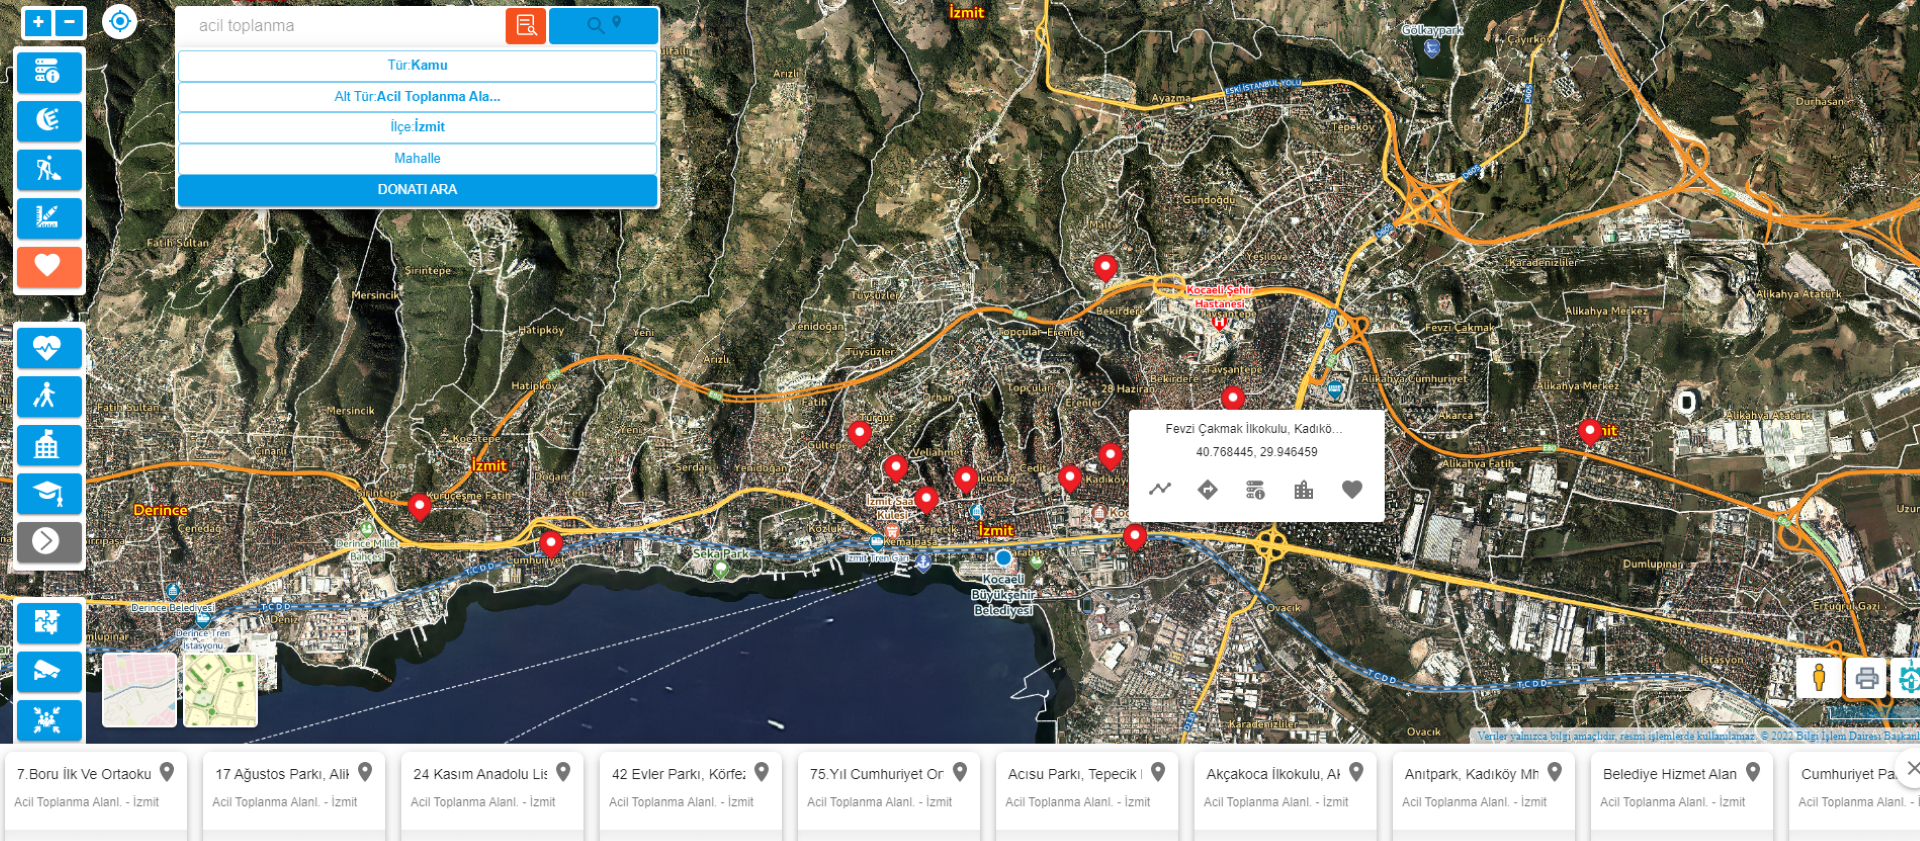Viewport: 1920px width, 841px height.
Task: Activate the yellow street view pegman
Action: (x=1819, y=678)
